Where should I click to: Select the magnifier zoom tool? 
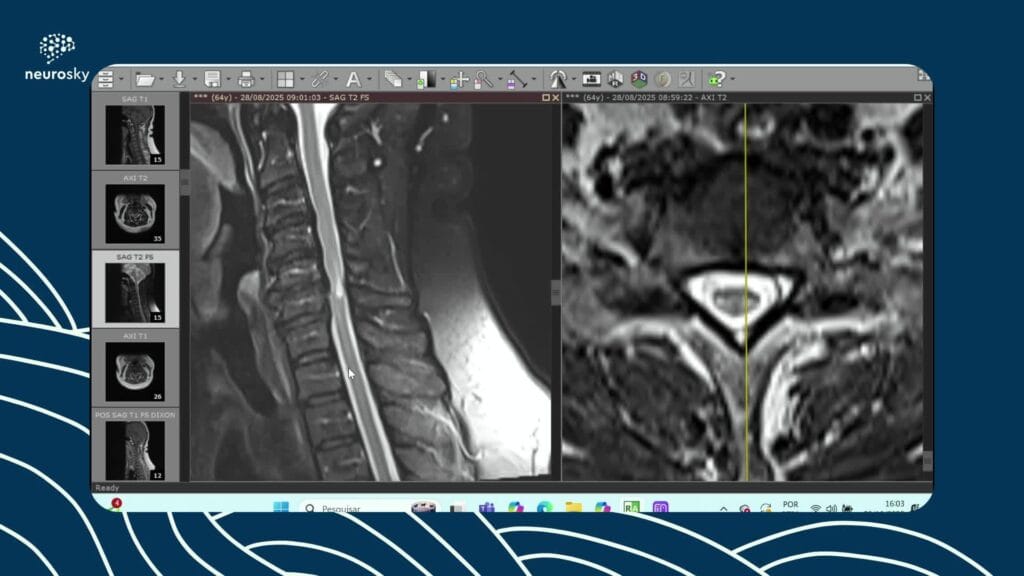(482, 79)
